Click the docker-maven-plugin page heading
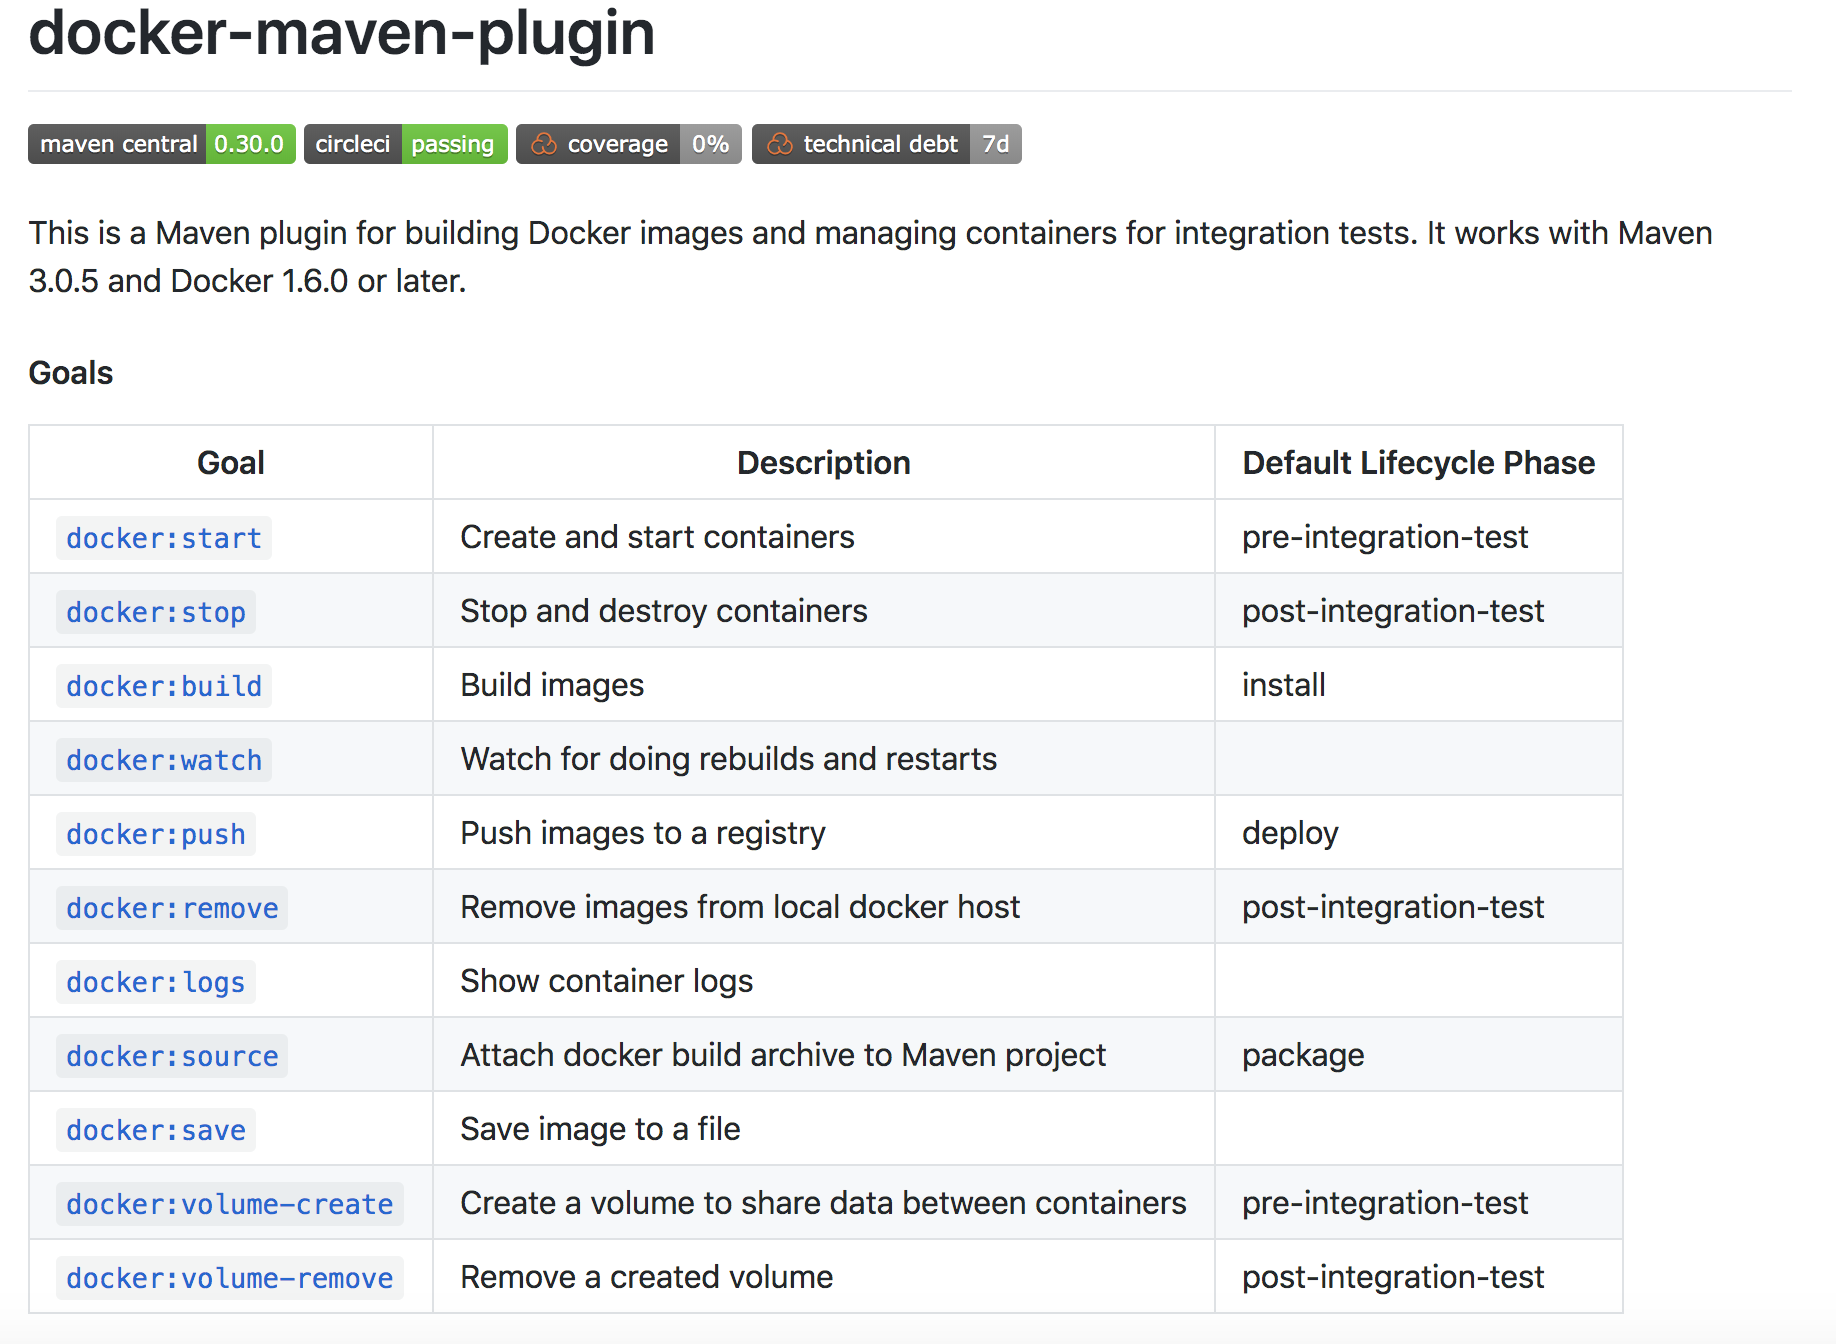The image size is (1836, 1344). pyautogui.click(x=342, y=34)
